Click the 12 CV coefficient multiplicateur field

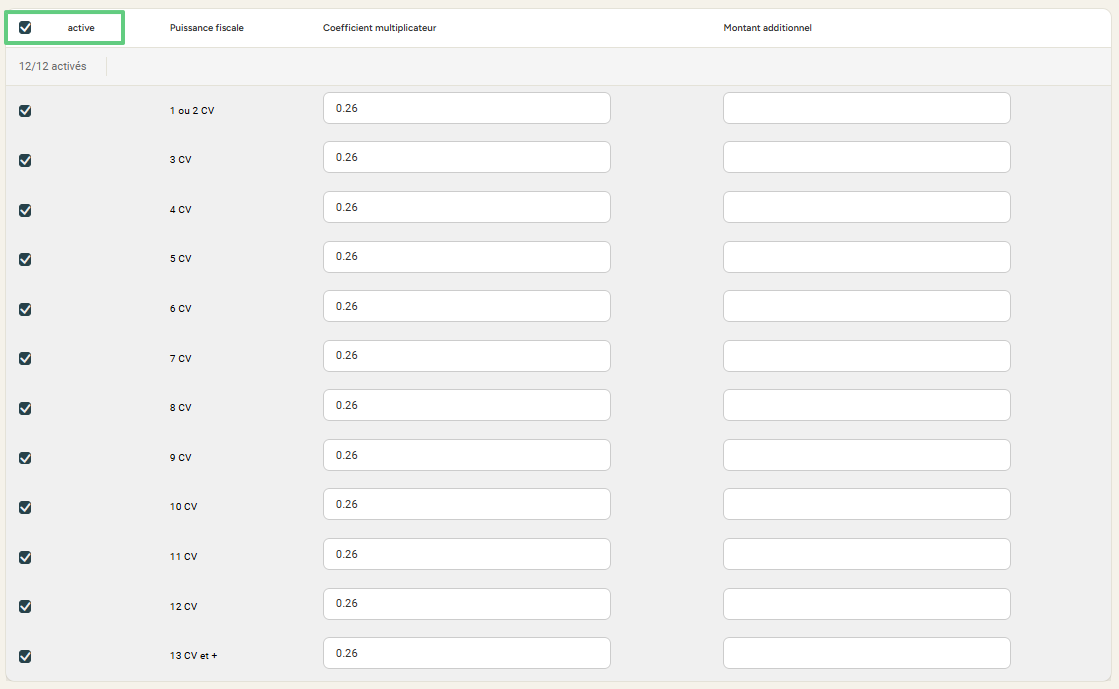pos(467,603)
